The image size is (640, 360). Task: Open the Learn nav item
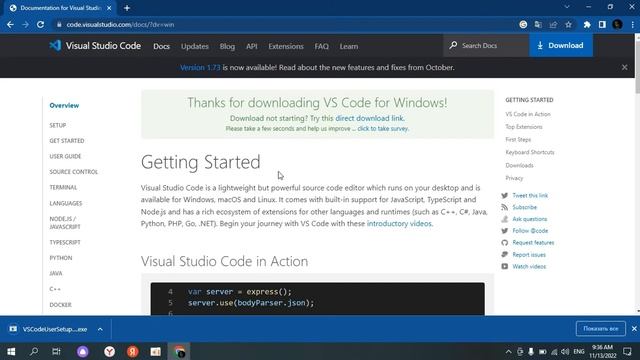pos(349,46)
